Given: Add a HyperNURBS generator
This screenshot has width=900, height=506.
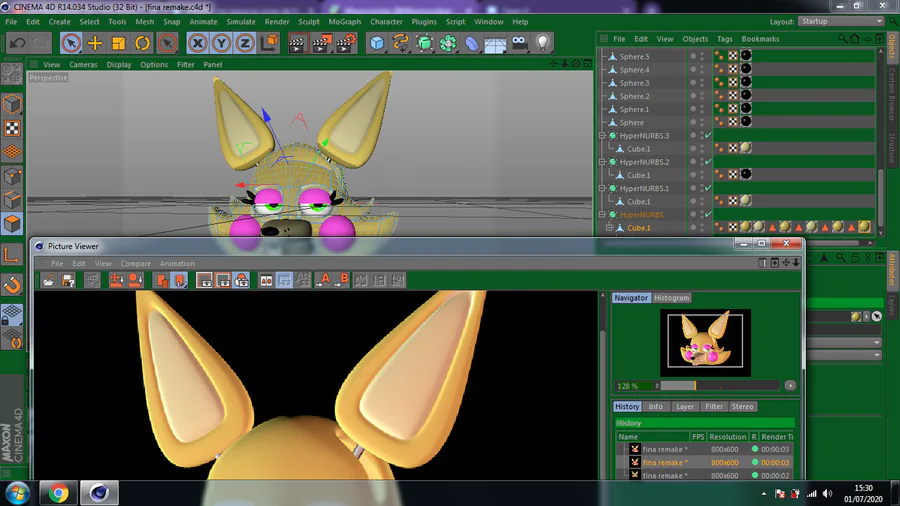Looking at the screenshot, I should pyautogui.click(x=425, y=43).
